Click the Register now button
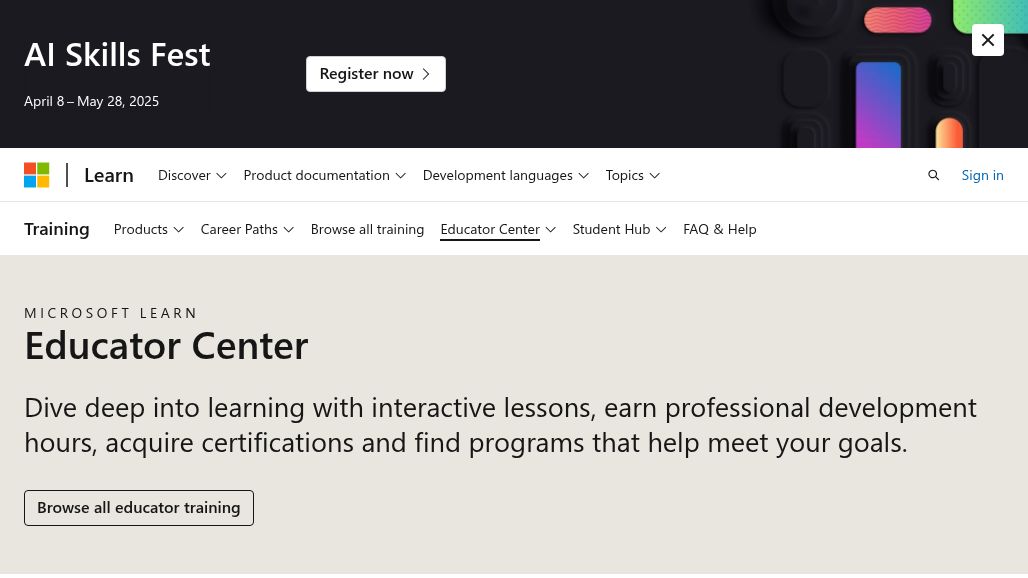Screen dimensions: 1028x578 tap(376, 74)
